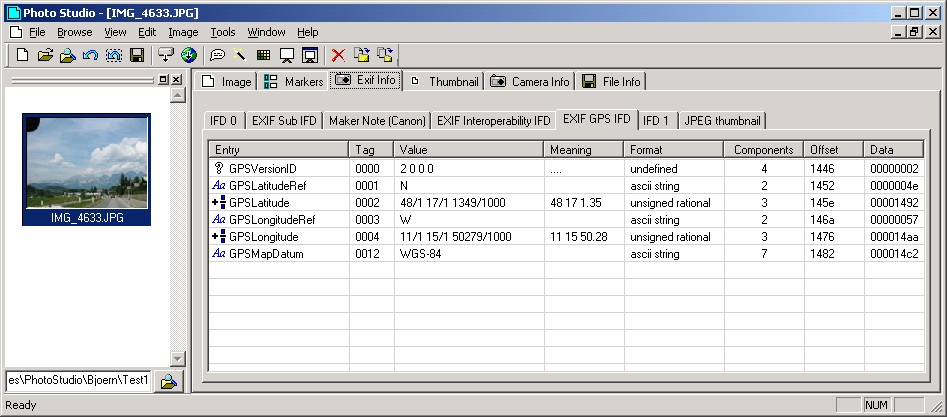Click the Aa icon next to GPSLongitudeRef
The image size is (947, 417).
point(219,219)
